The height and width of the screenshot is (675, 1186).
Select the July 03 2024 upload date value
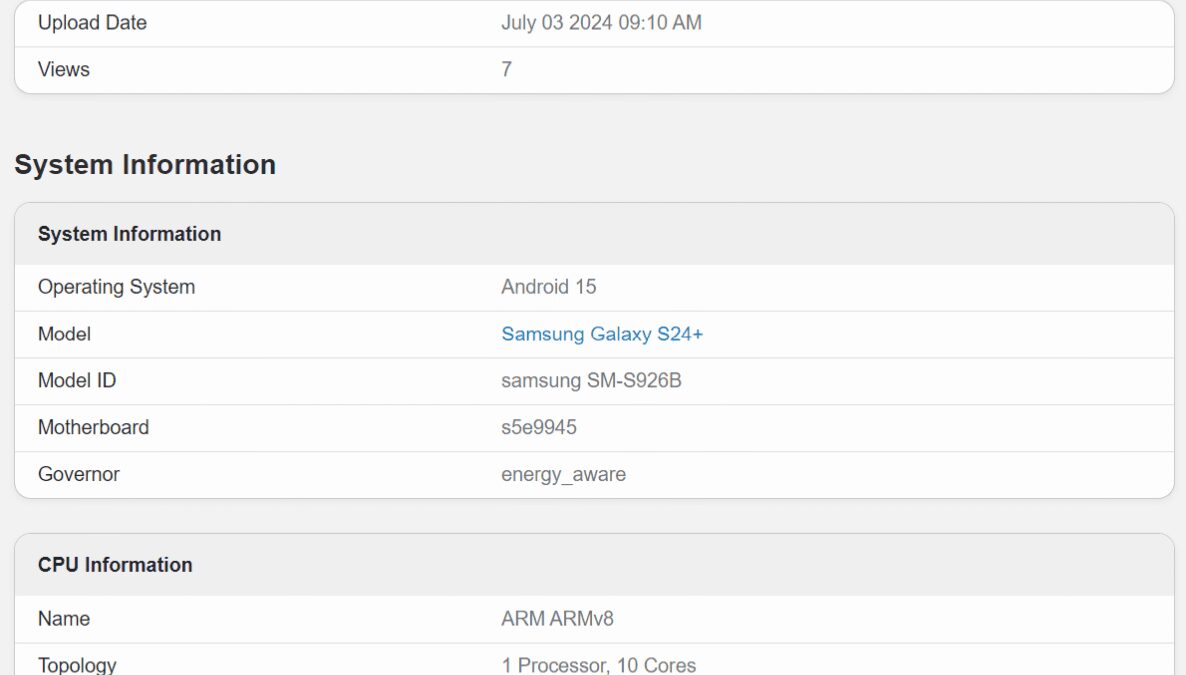point(601,23)
